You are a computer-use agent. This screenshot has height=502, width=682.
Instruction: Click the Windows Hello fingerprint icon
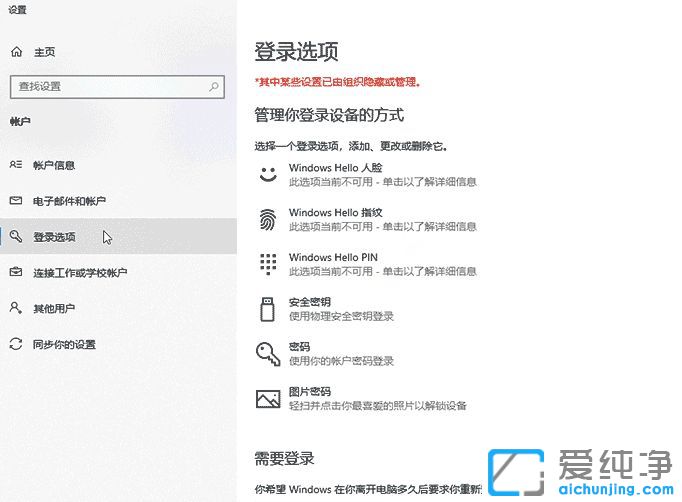[x=267, y=219]
